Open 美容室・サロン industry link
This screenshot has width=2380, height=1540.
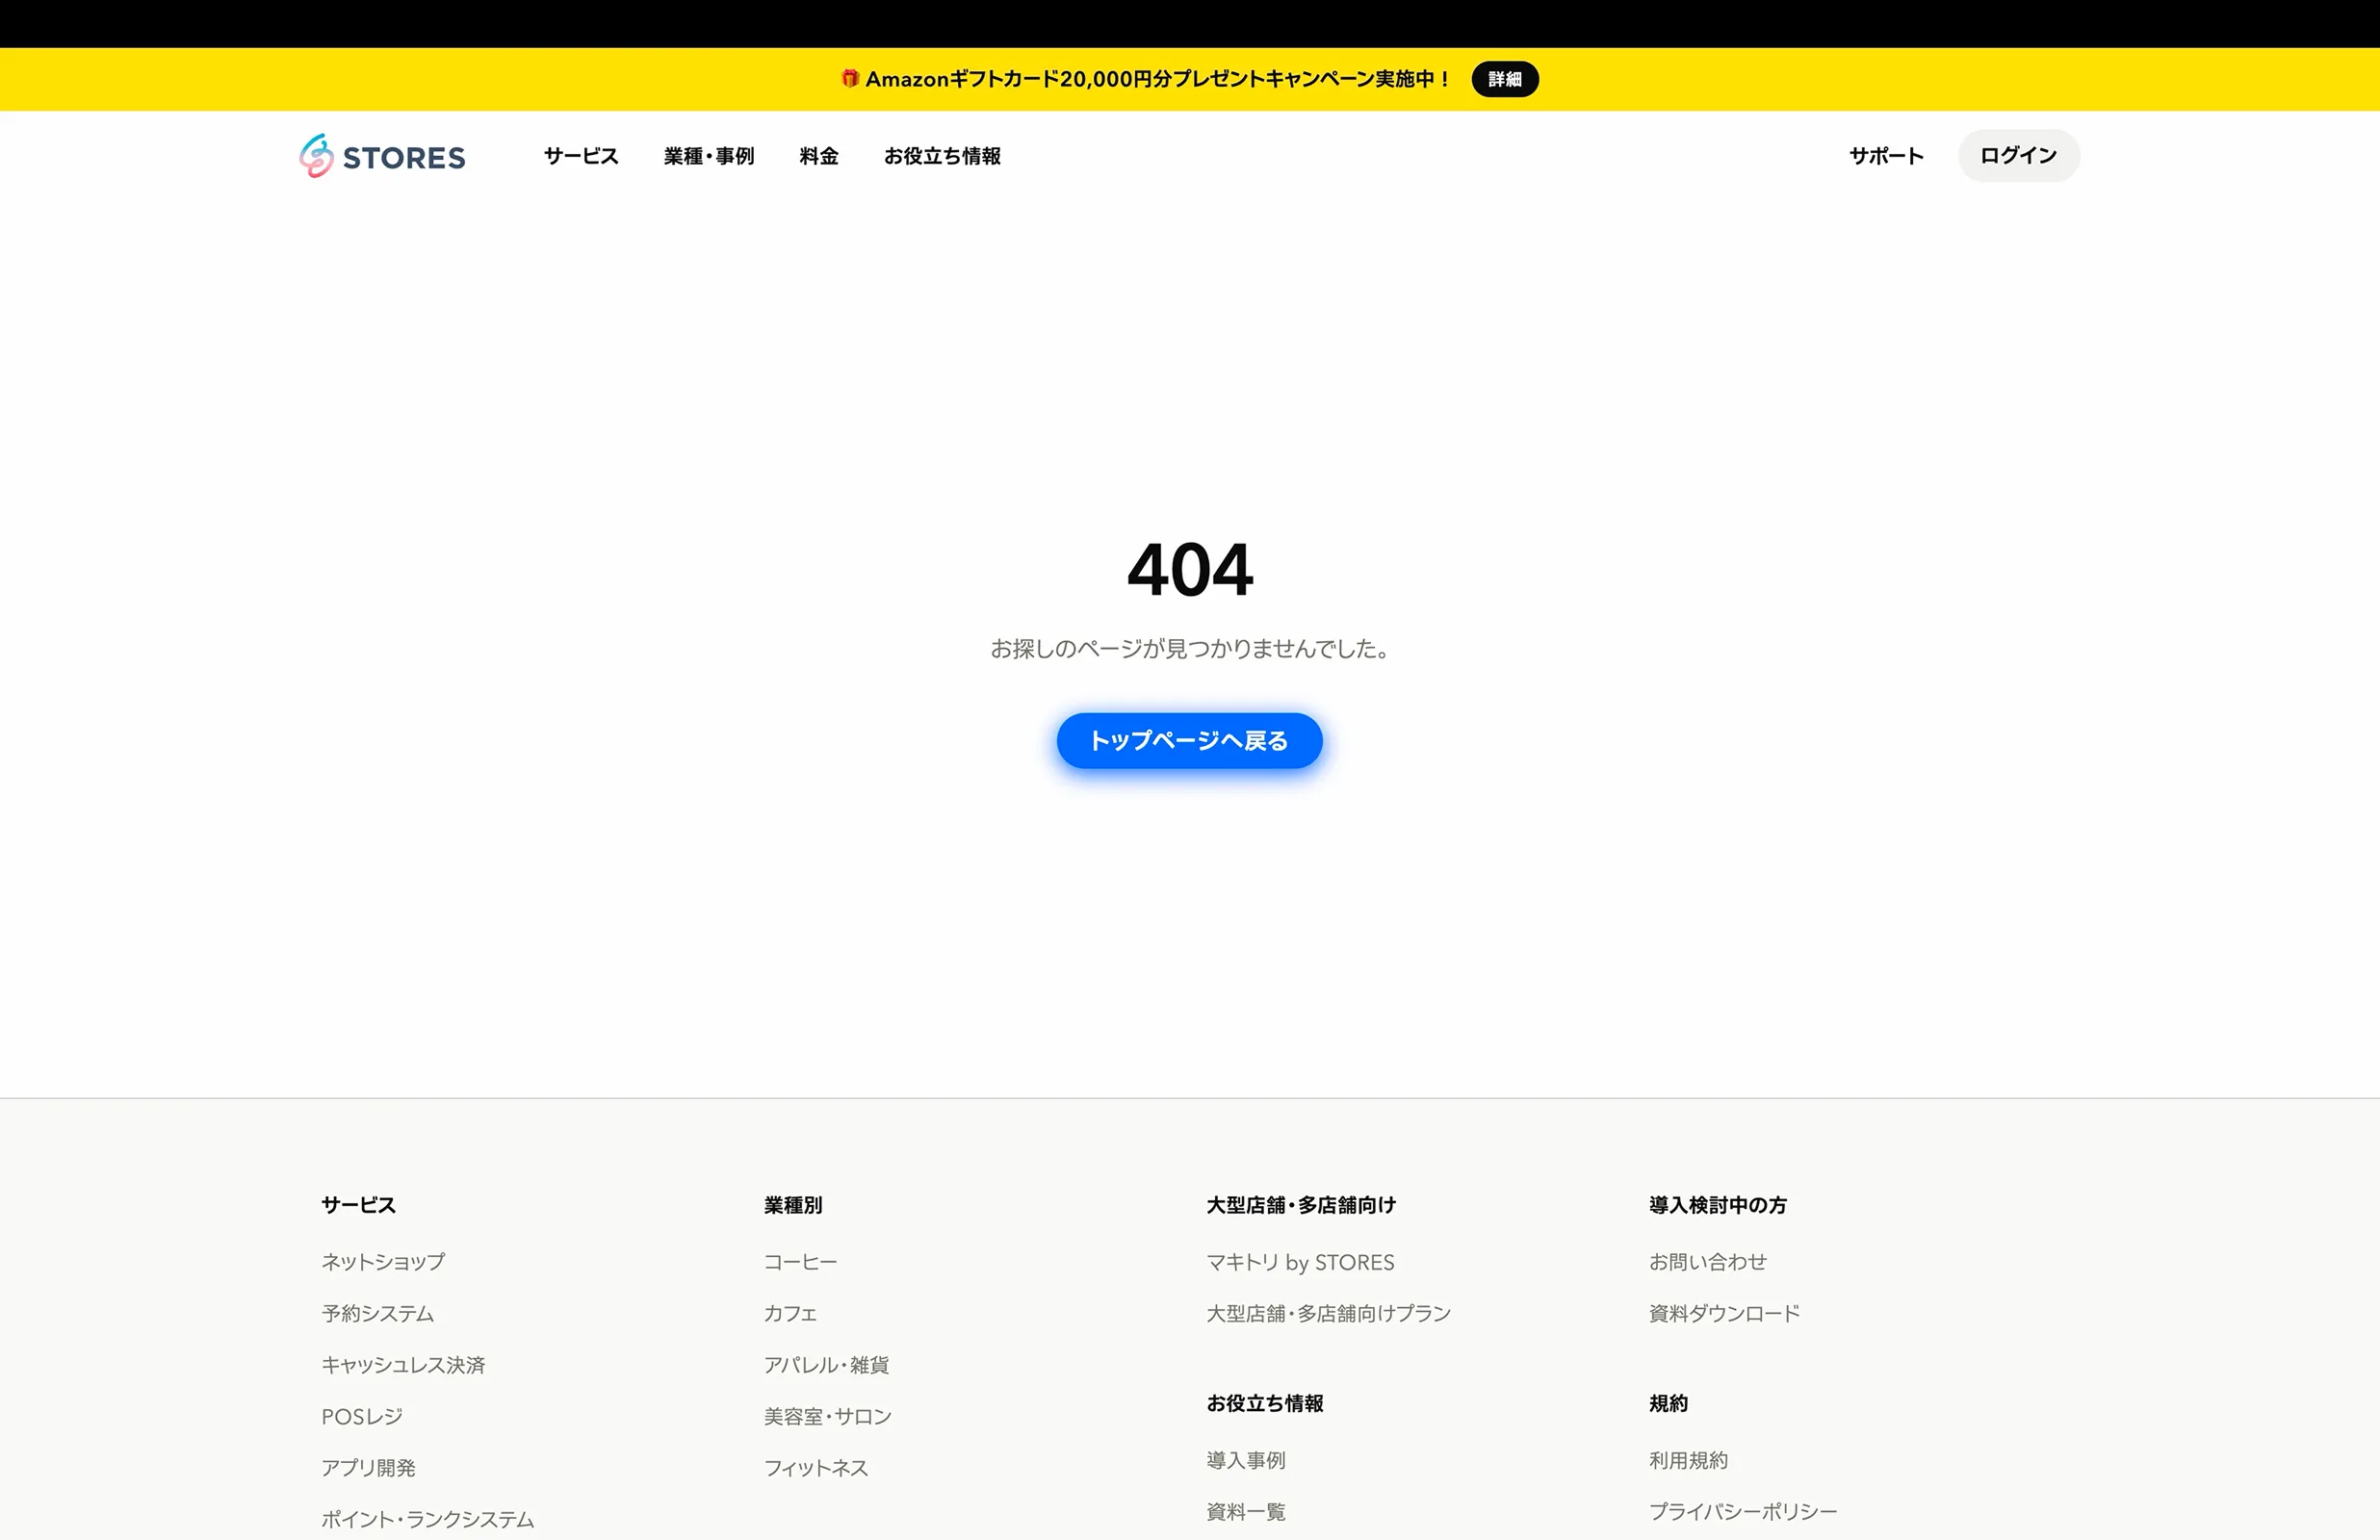[x=827, y=1416]
